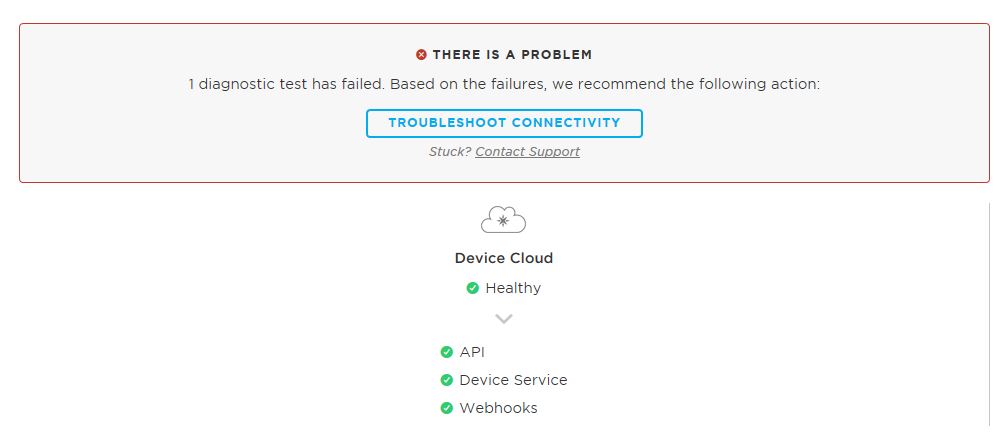Click the Device Cloud title label

[x=503, y=258]
